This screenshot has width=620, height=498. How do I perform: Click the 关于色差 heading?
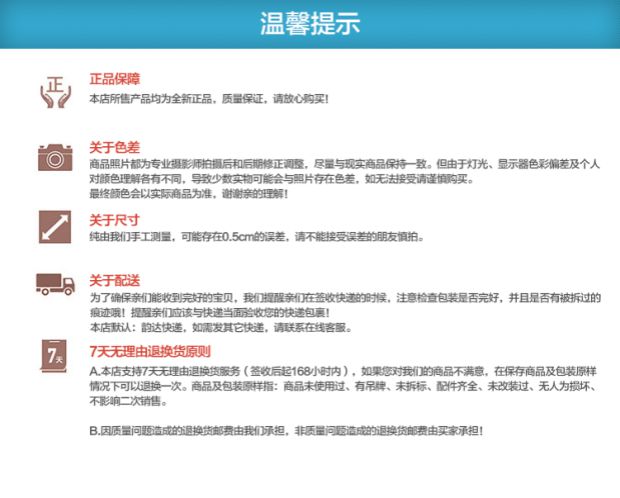pyautogui.click(x=115, y=148)
